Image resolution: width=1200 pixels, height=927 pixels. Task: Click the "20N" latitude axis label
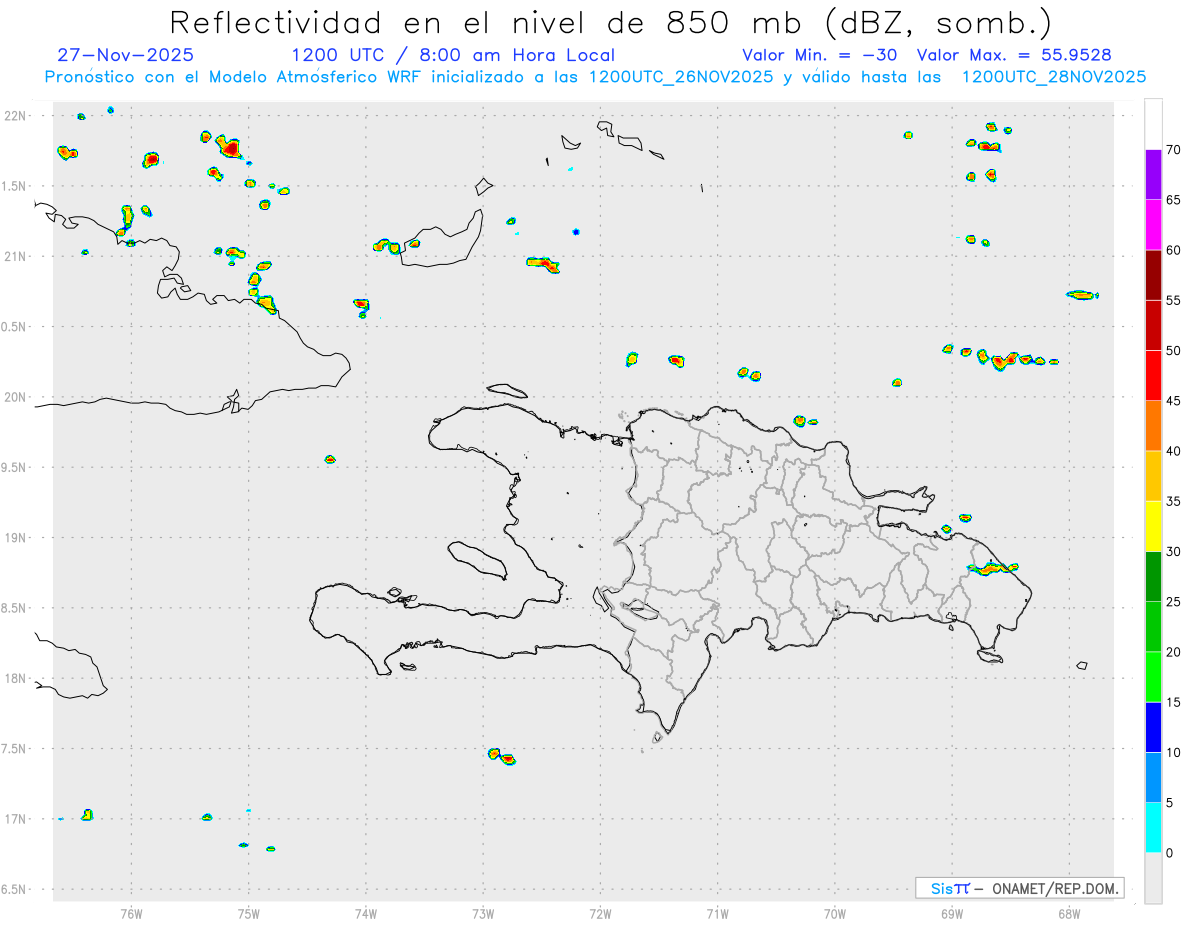point(16,397)
